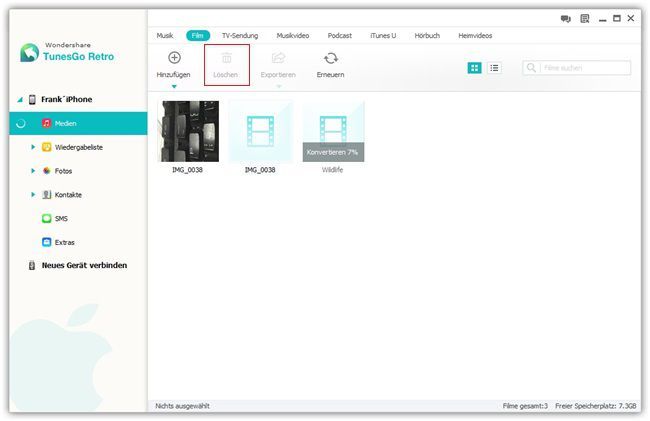Open the Exportieren dropdown arrow
The height and width of the screenshot is (421, 650).
point(279,87)
